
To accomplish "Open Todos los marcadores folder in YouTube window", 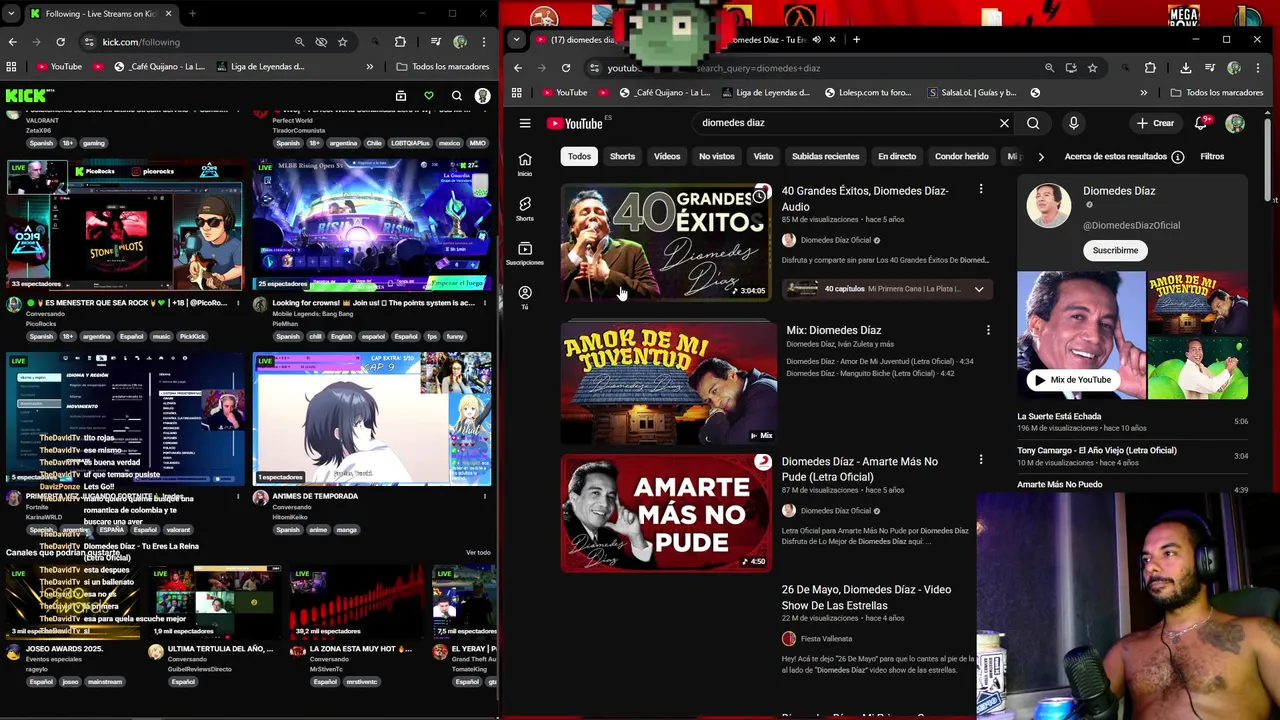I will point(1217,93).
